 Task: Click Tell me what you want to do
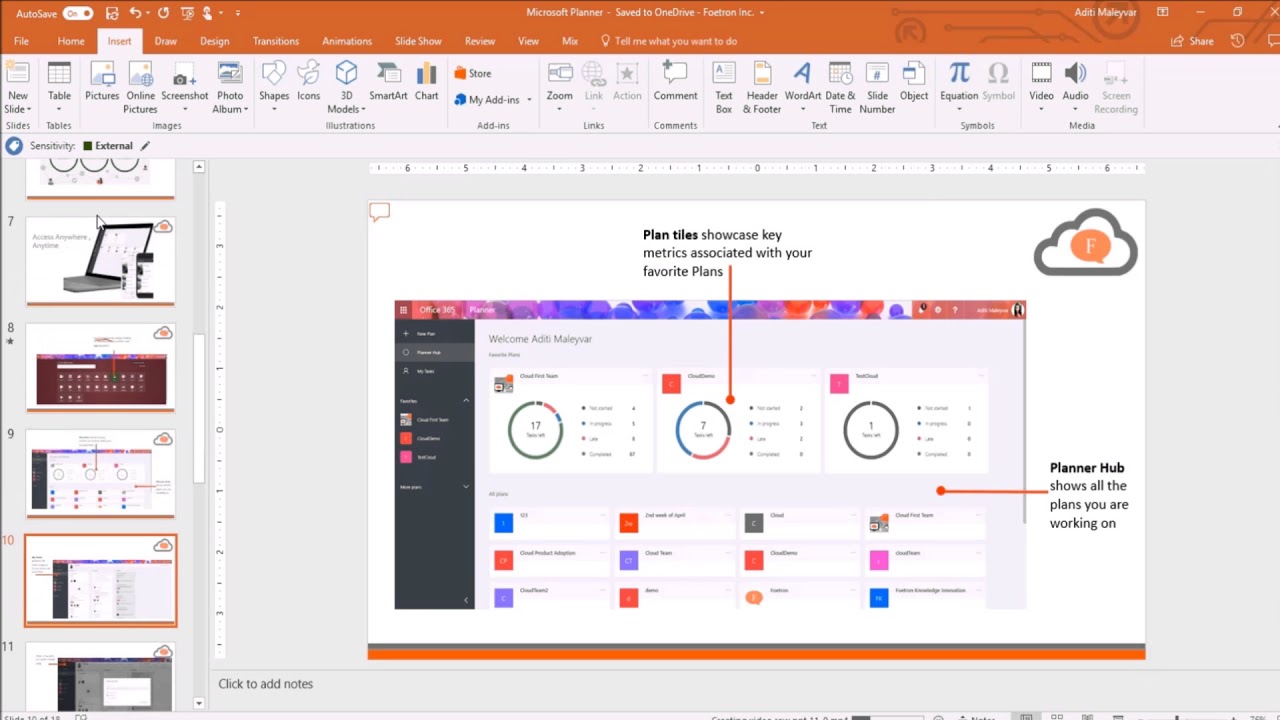[669, 41]
